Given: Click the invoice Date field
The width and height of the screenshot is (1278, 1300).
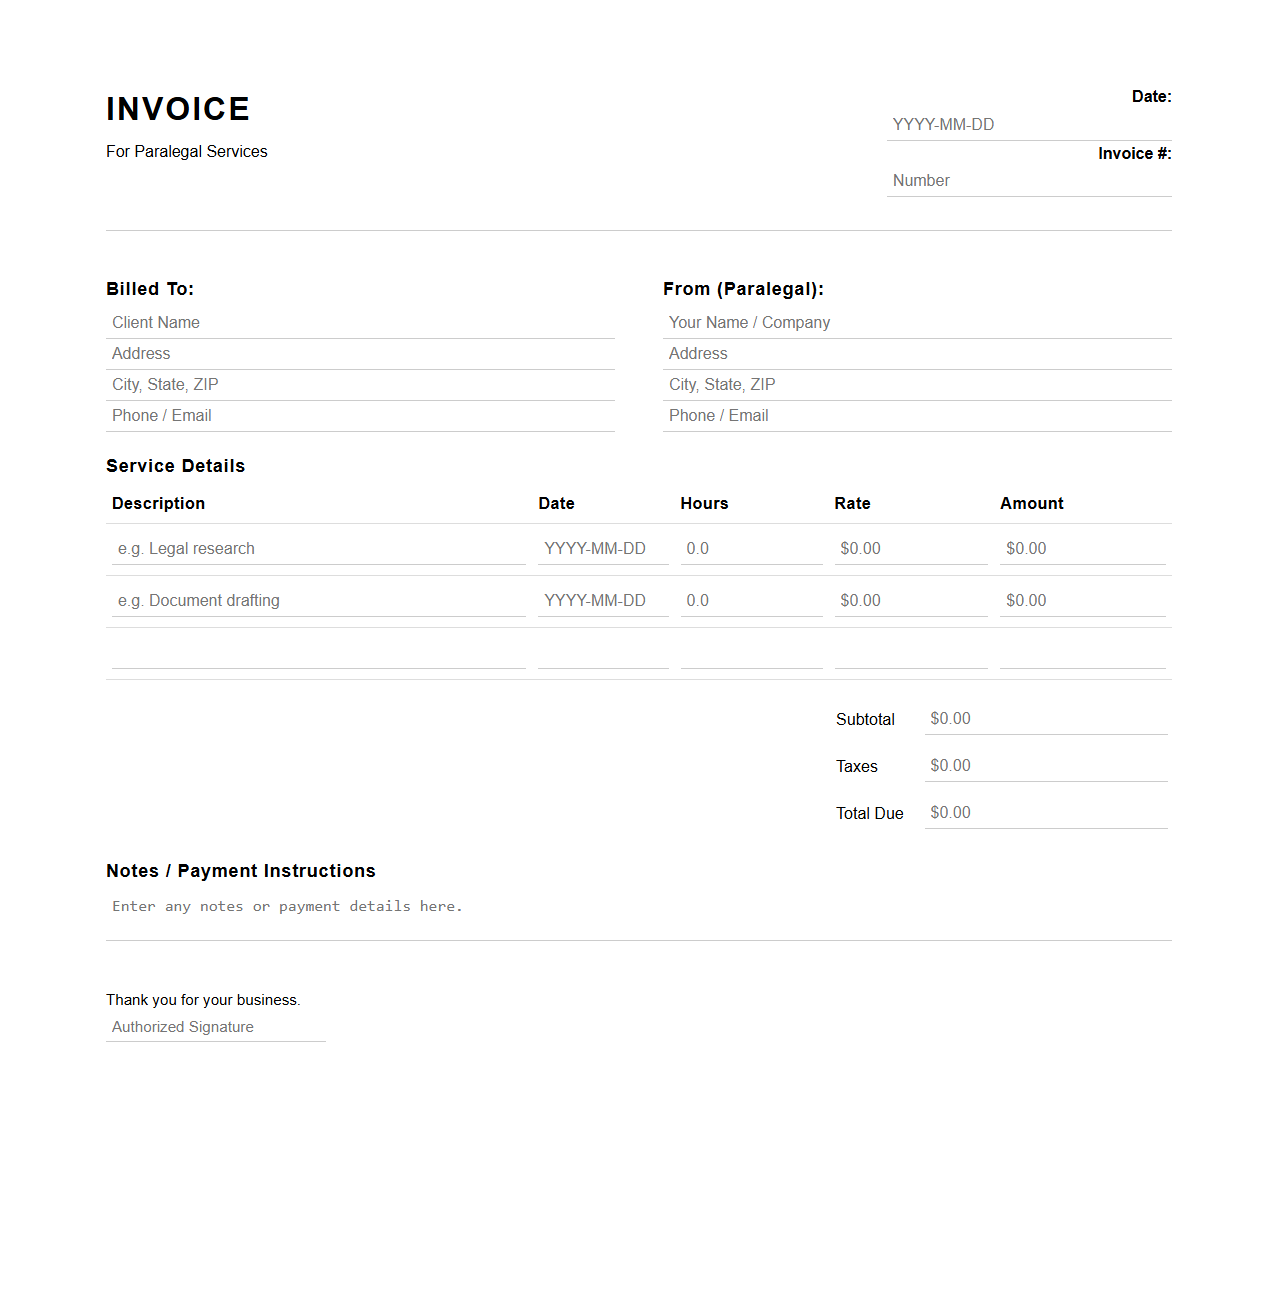Looking at the screenshot, I should point(1028,124).
